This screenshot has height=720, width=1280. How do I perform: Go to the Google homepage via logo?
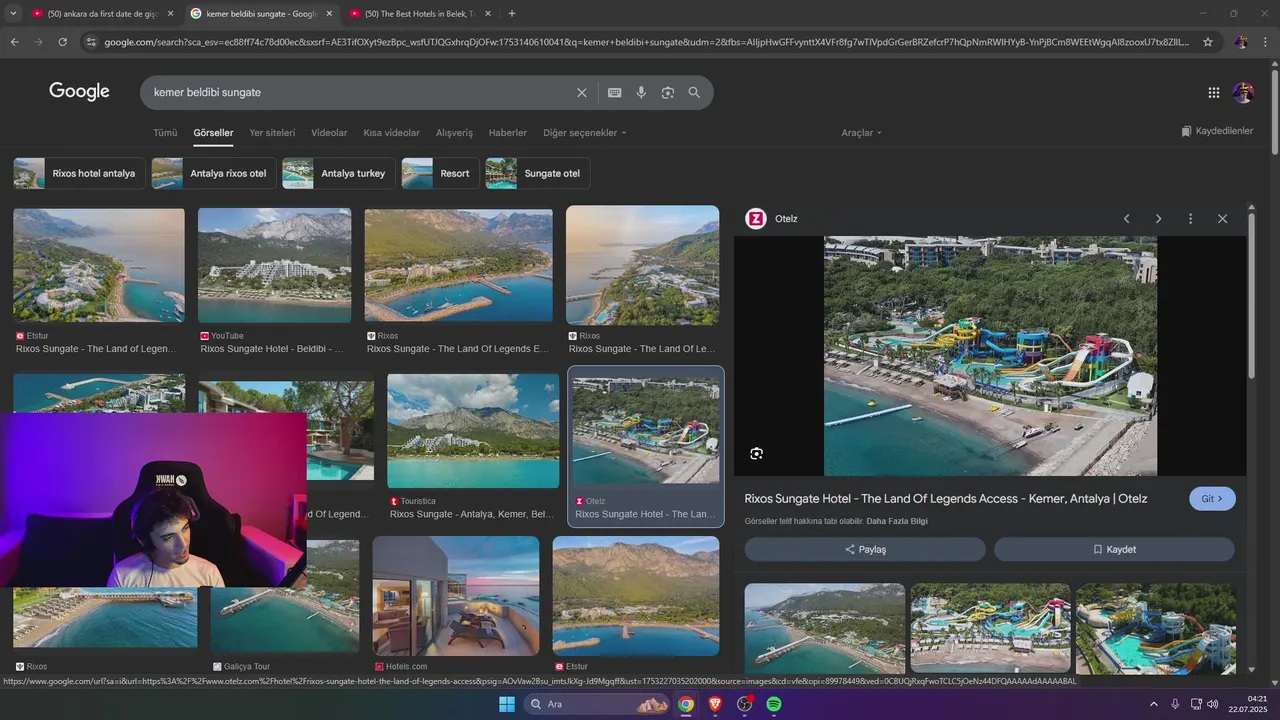(x=79, y=92)
